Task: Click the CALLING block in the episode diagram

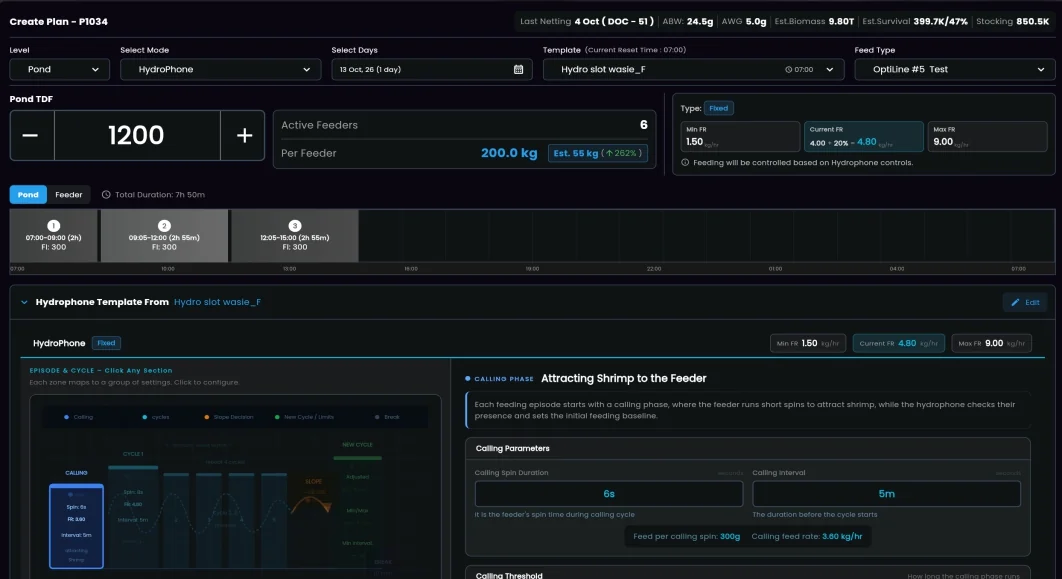Action: coord(76,526)
